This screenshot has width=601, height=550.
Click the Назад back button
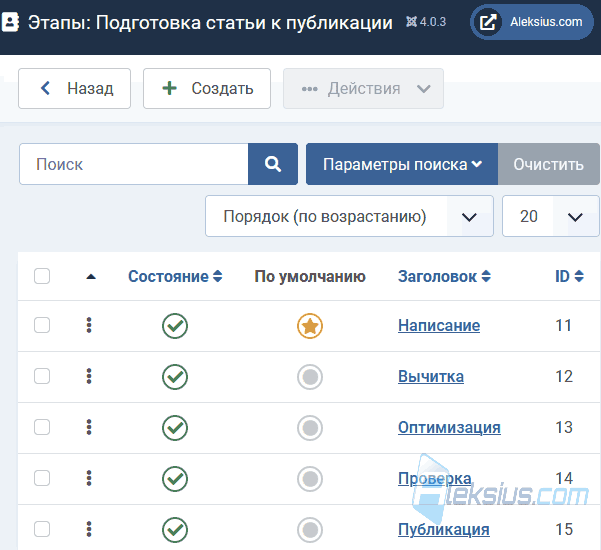[x=74, y=89]
